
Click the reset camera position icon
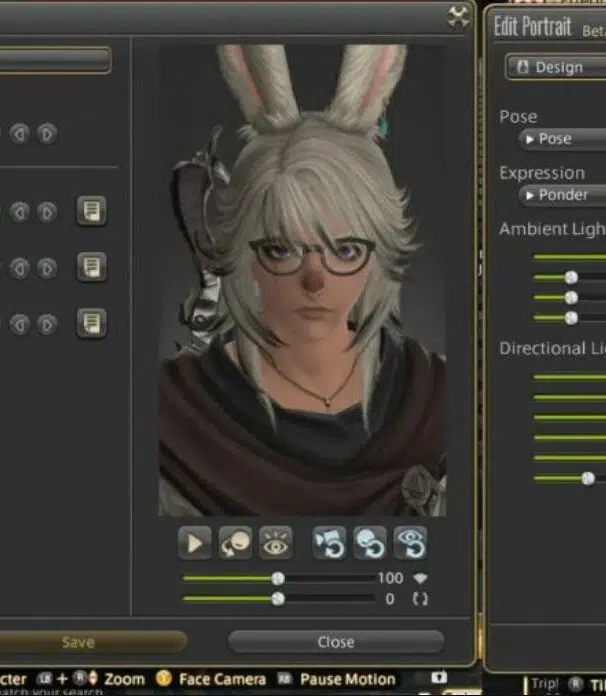click(330, 543)
